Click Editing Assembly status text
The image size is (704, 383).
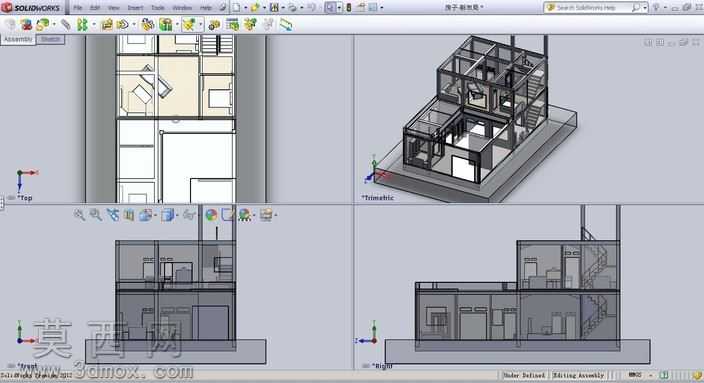click(578, 375)
